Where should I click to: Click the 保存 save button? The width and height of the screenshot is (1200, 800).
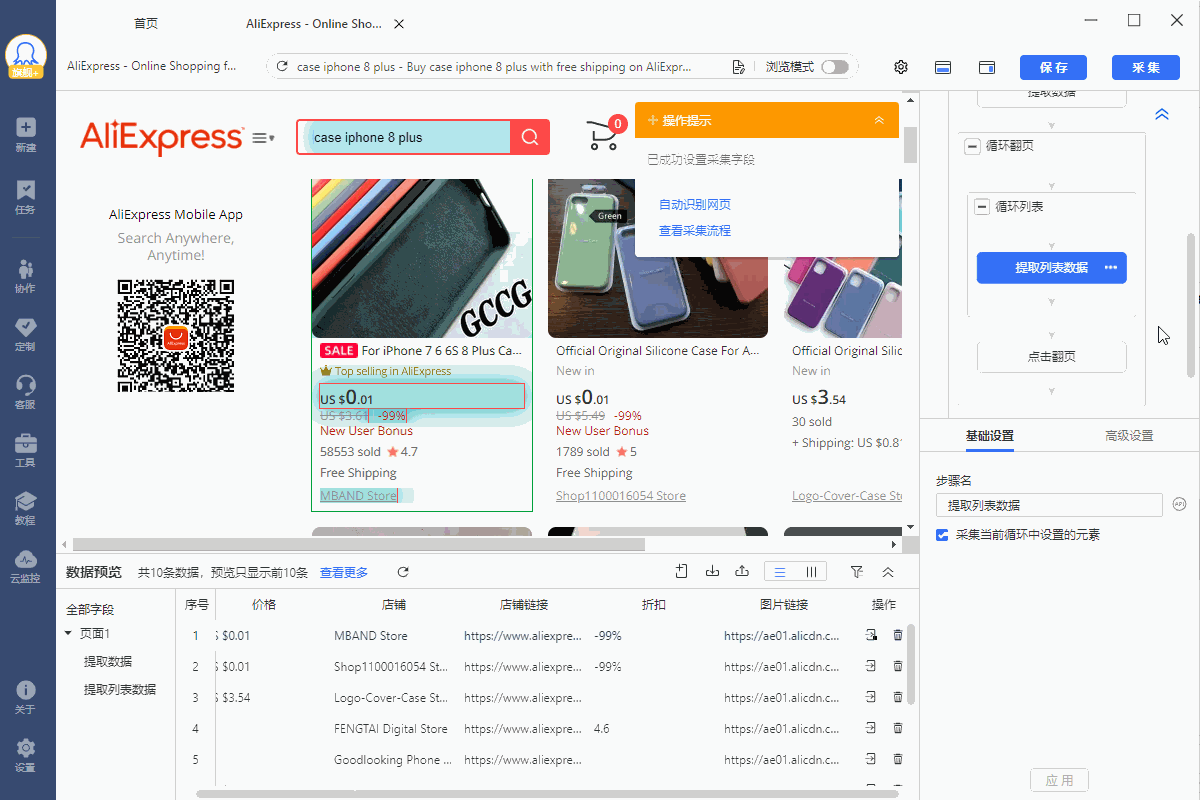click(1054, 67)
